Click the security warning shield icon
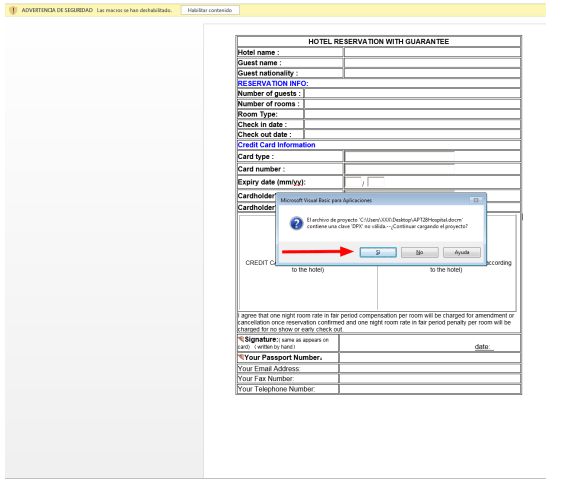 (13, 10)
